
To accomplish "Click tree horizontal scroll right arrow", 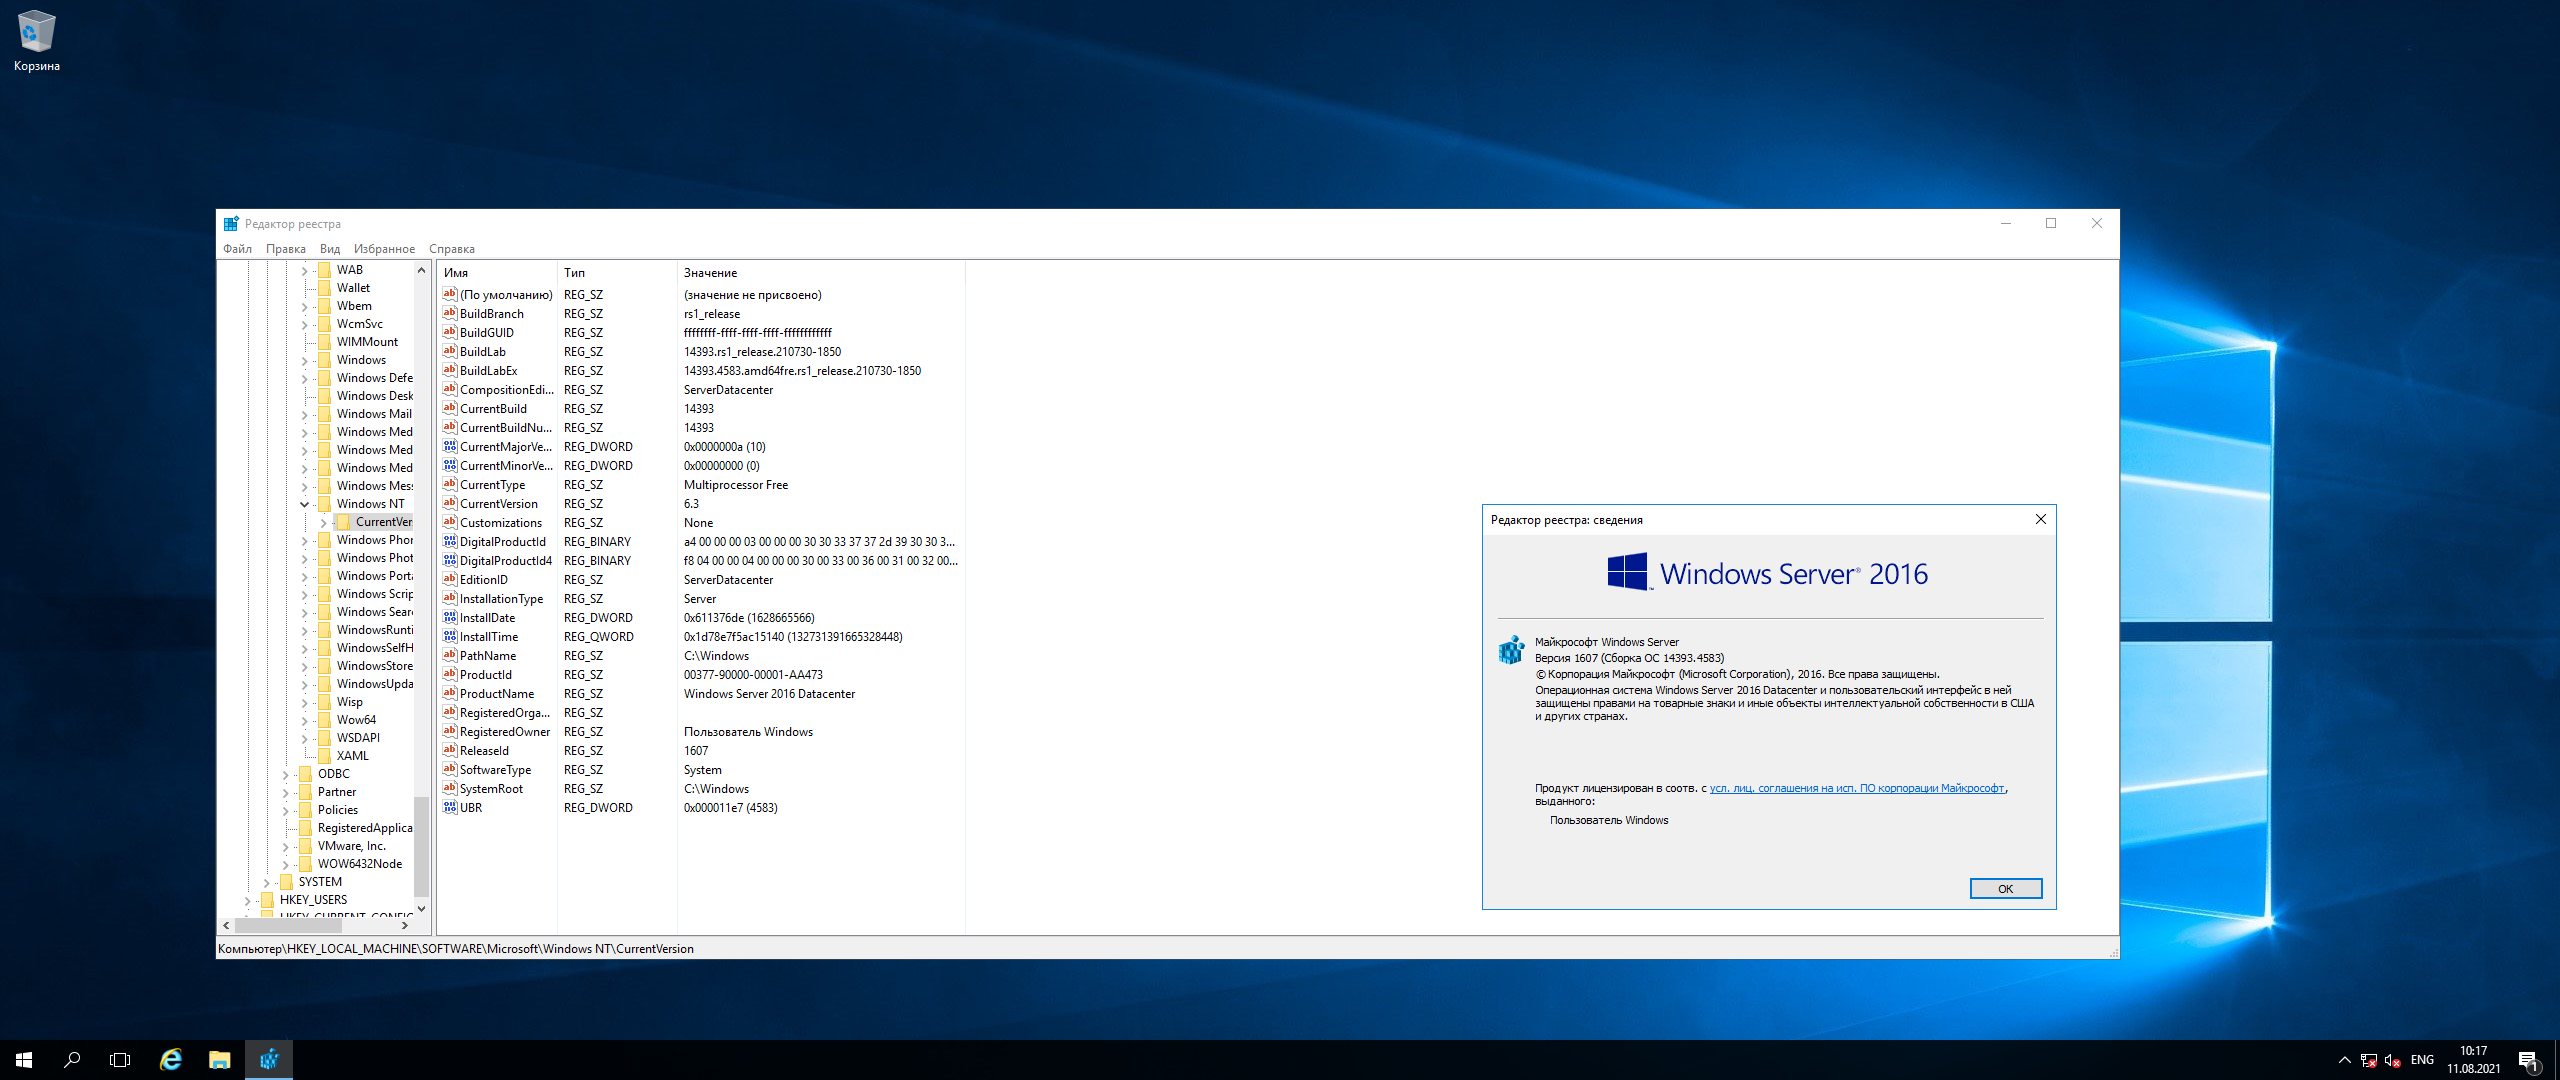I will 404,926.
